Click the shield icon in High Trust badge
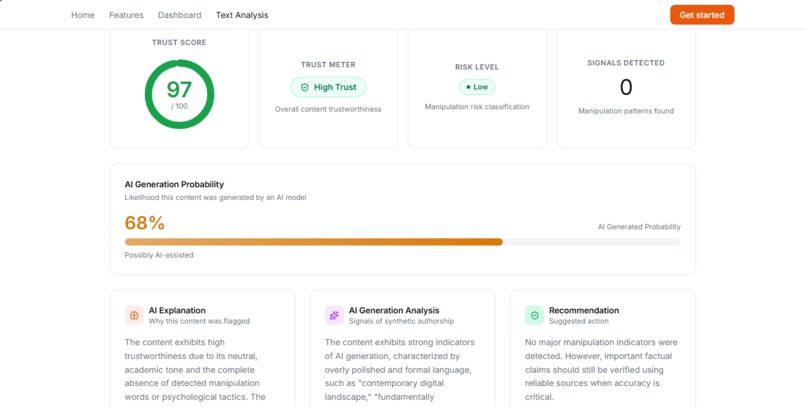The width and height of the screenshot is (806, 407). pos(304,87)
